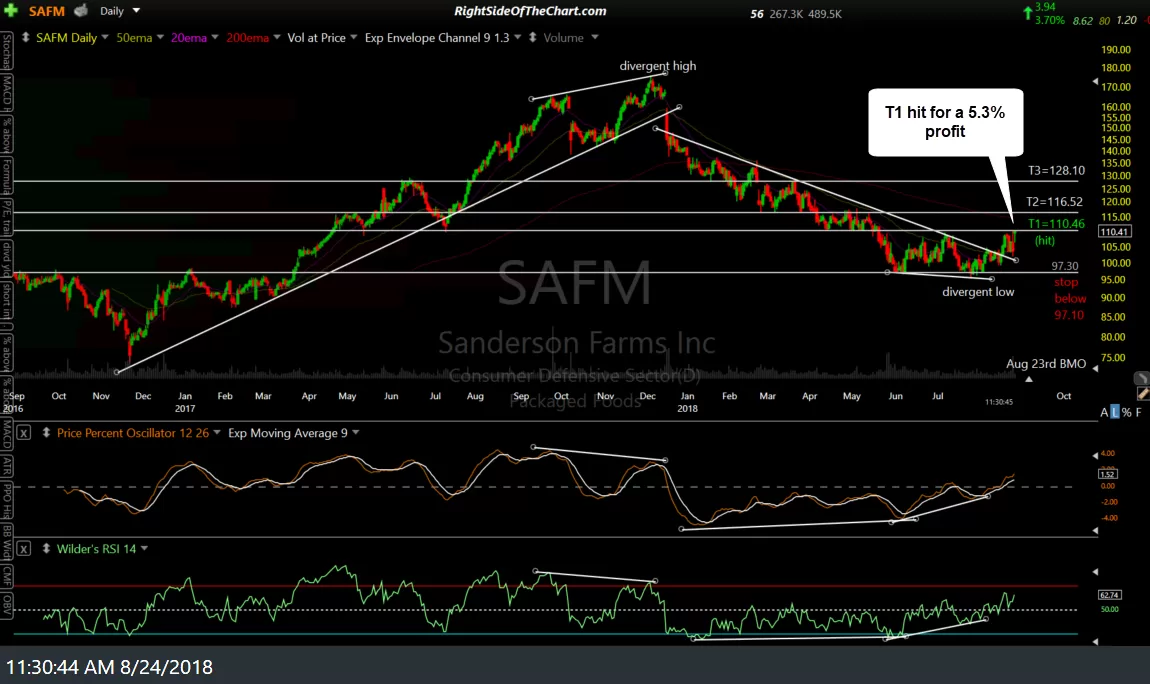The height and width of the screenshot is (684, 1150).
Task: Click the scale arrow beside 75.00
Action: click(1095, 369)
